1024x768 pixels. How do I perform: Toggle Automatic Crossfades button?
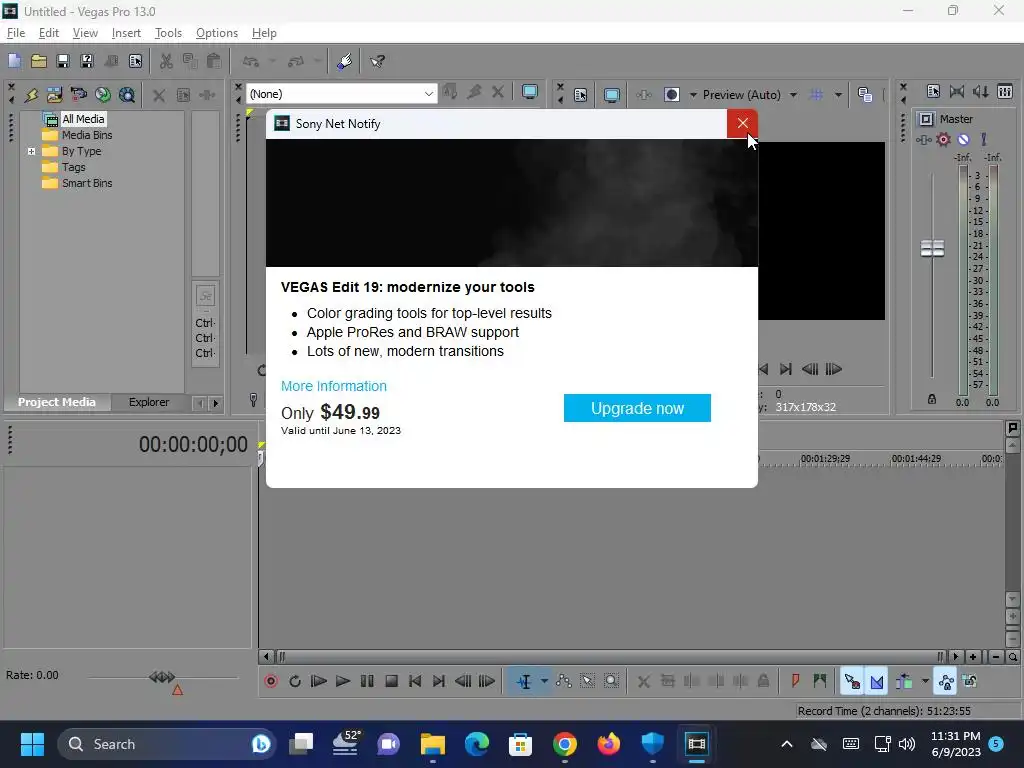[876, 681]
